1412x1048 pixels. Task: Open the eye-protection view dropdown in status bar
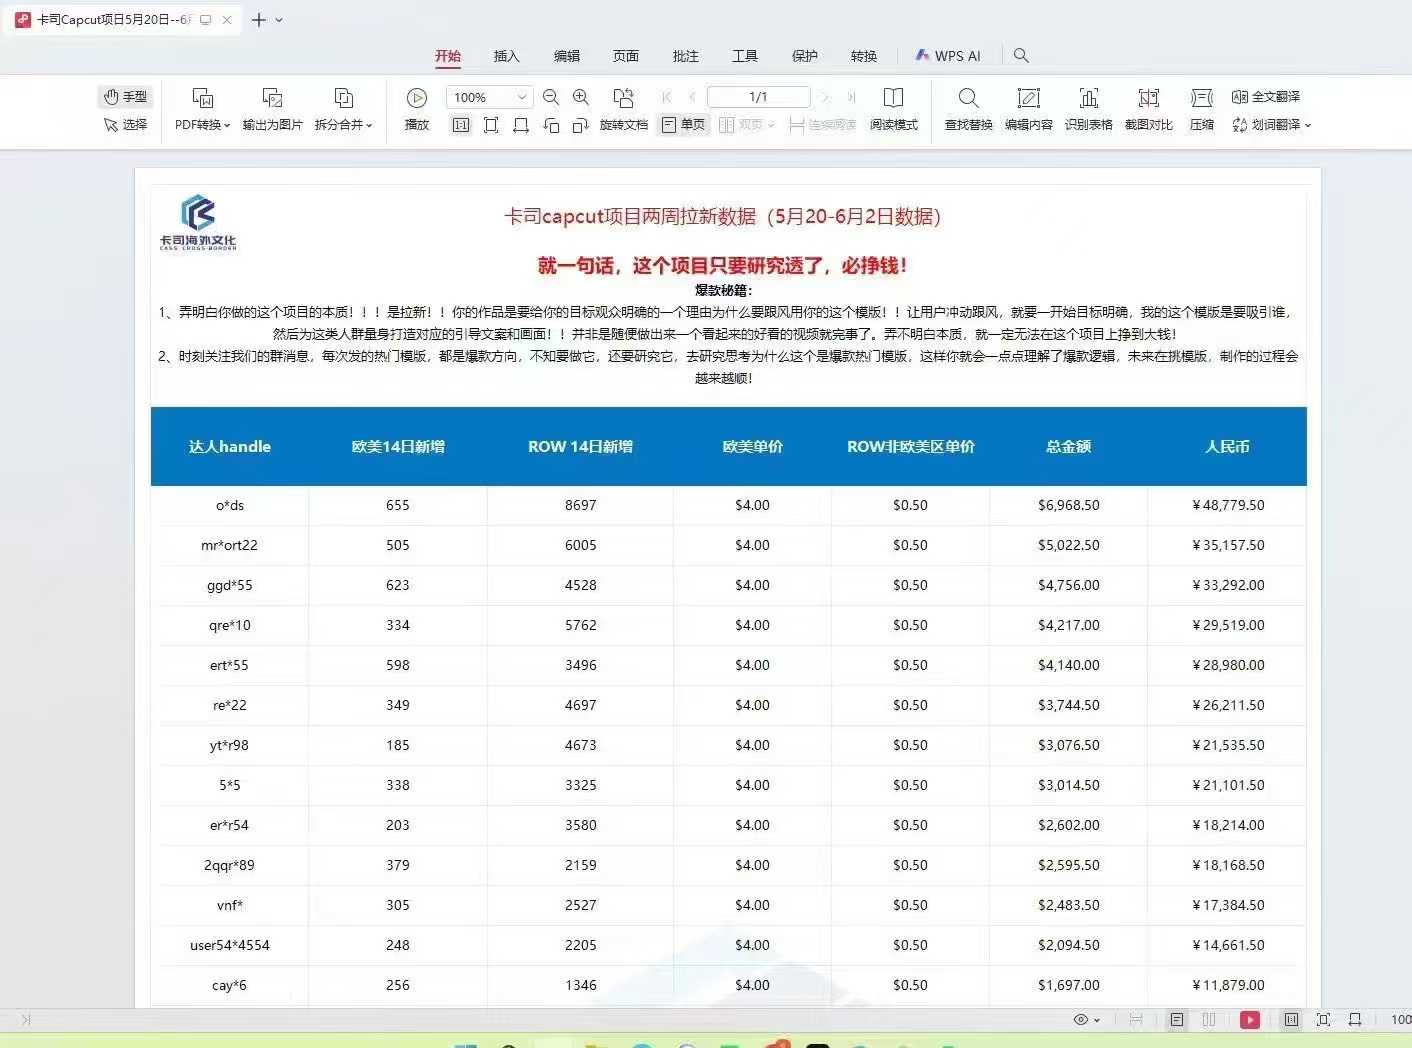pyautogui.click(x=1087, y=1020)
